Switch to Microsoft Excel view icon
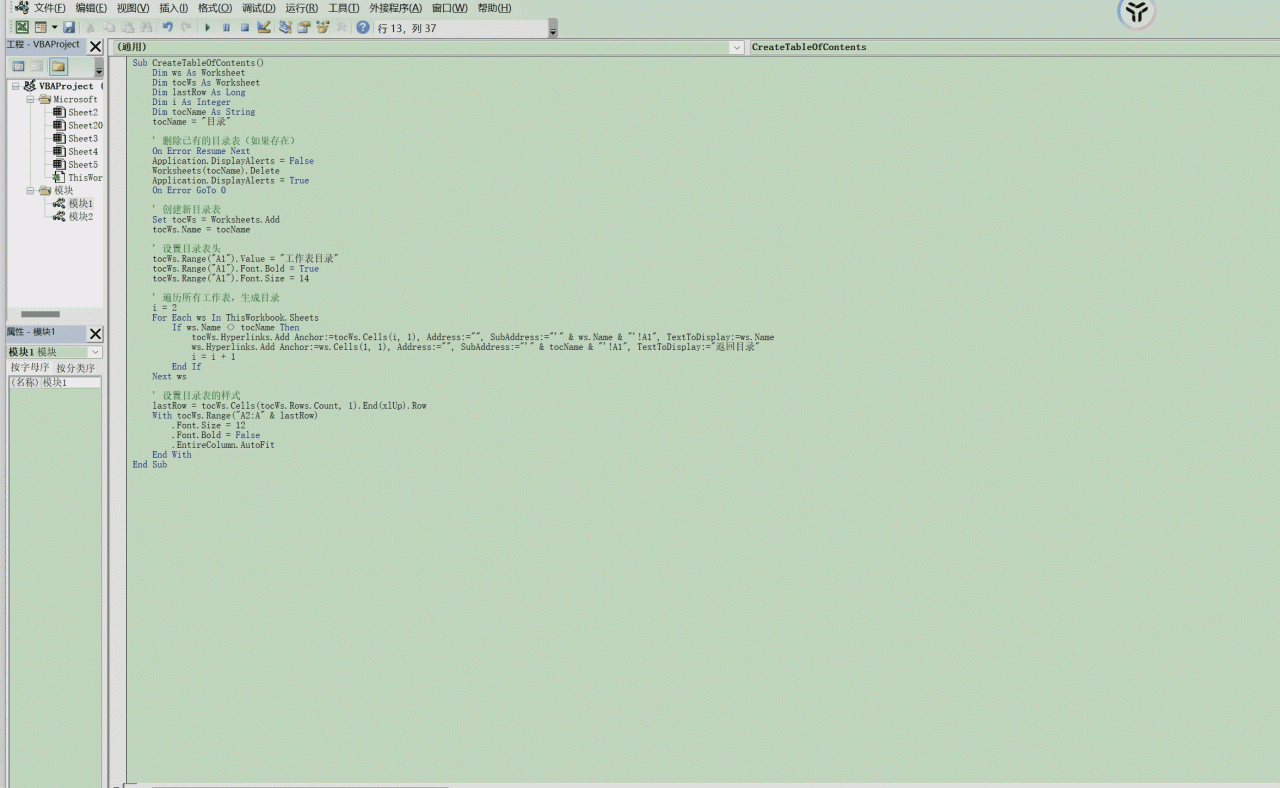The image size is (1280, 788). tap(21, 28)
